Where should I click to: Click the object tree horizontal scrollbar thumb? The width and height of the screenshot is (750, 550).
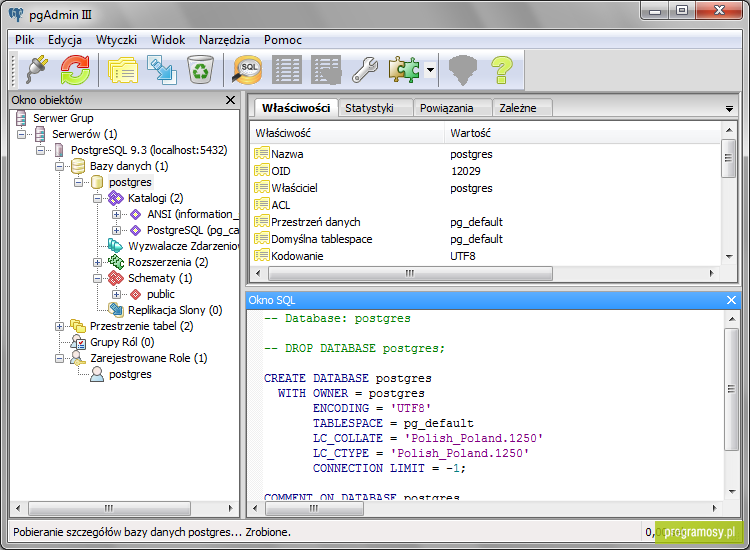tap(109, 508)
